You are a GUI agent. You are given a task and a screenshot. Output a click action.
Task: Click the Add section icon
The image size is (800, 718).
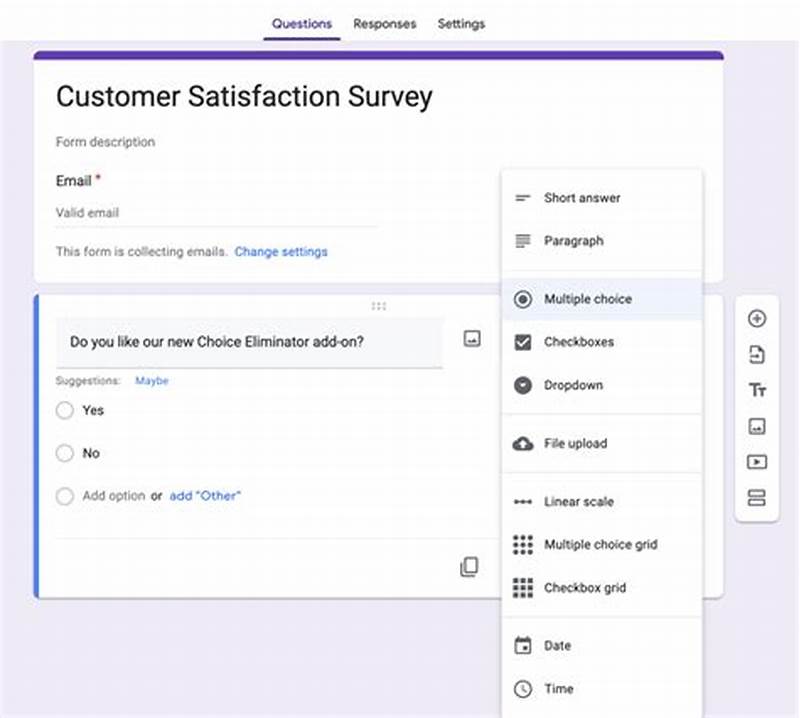pyautogui.click(x=757, y=493)
